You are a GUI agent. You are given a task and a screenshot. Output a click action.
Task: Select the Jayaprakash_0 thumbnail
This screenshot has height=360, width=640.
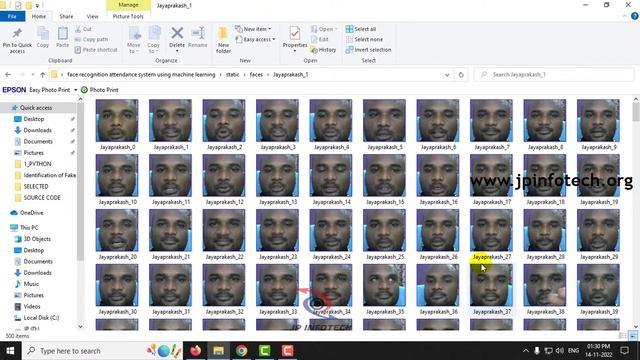(x=117, y=124)
